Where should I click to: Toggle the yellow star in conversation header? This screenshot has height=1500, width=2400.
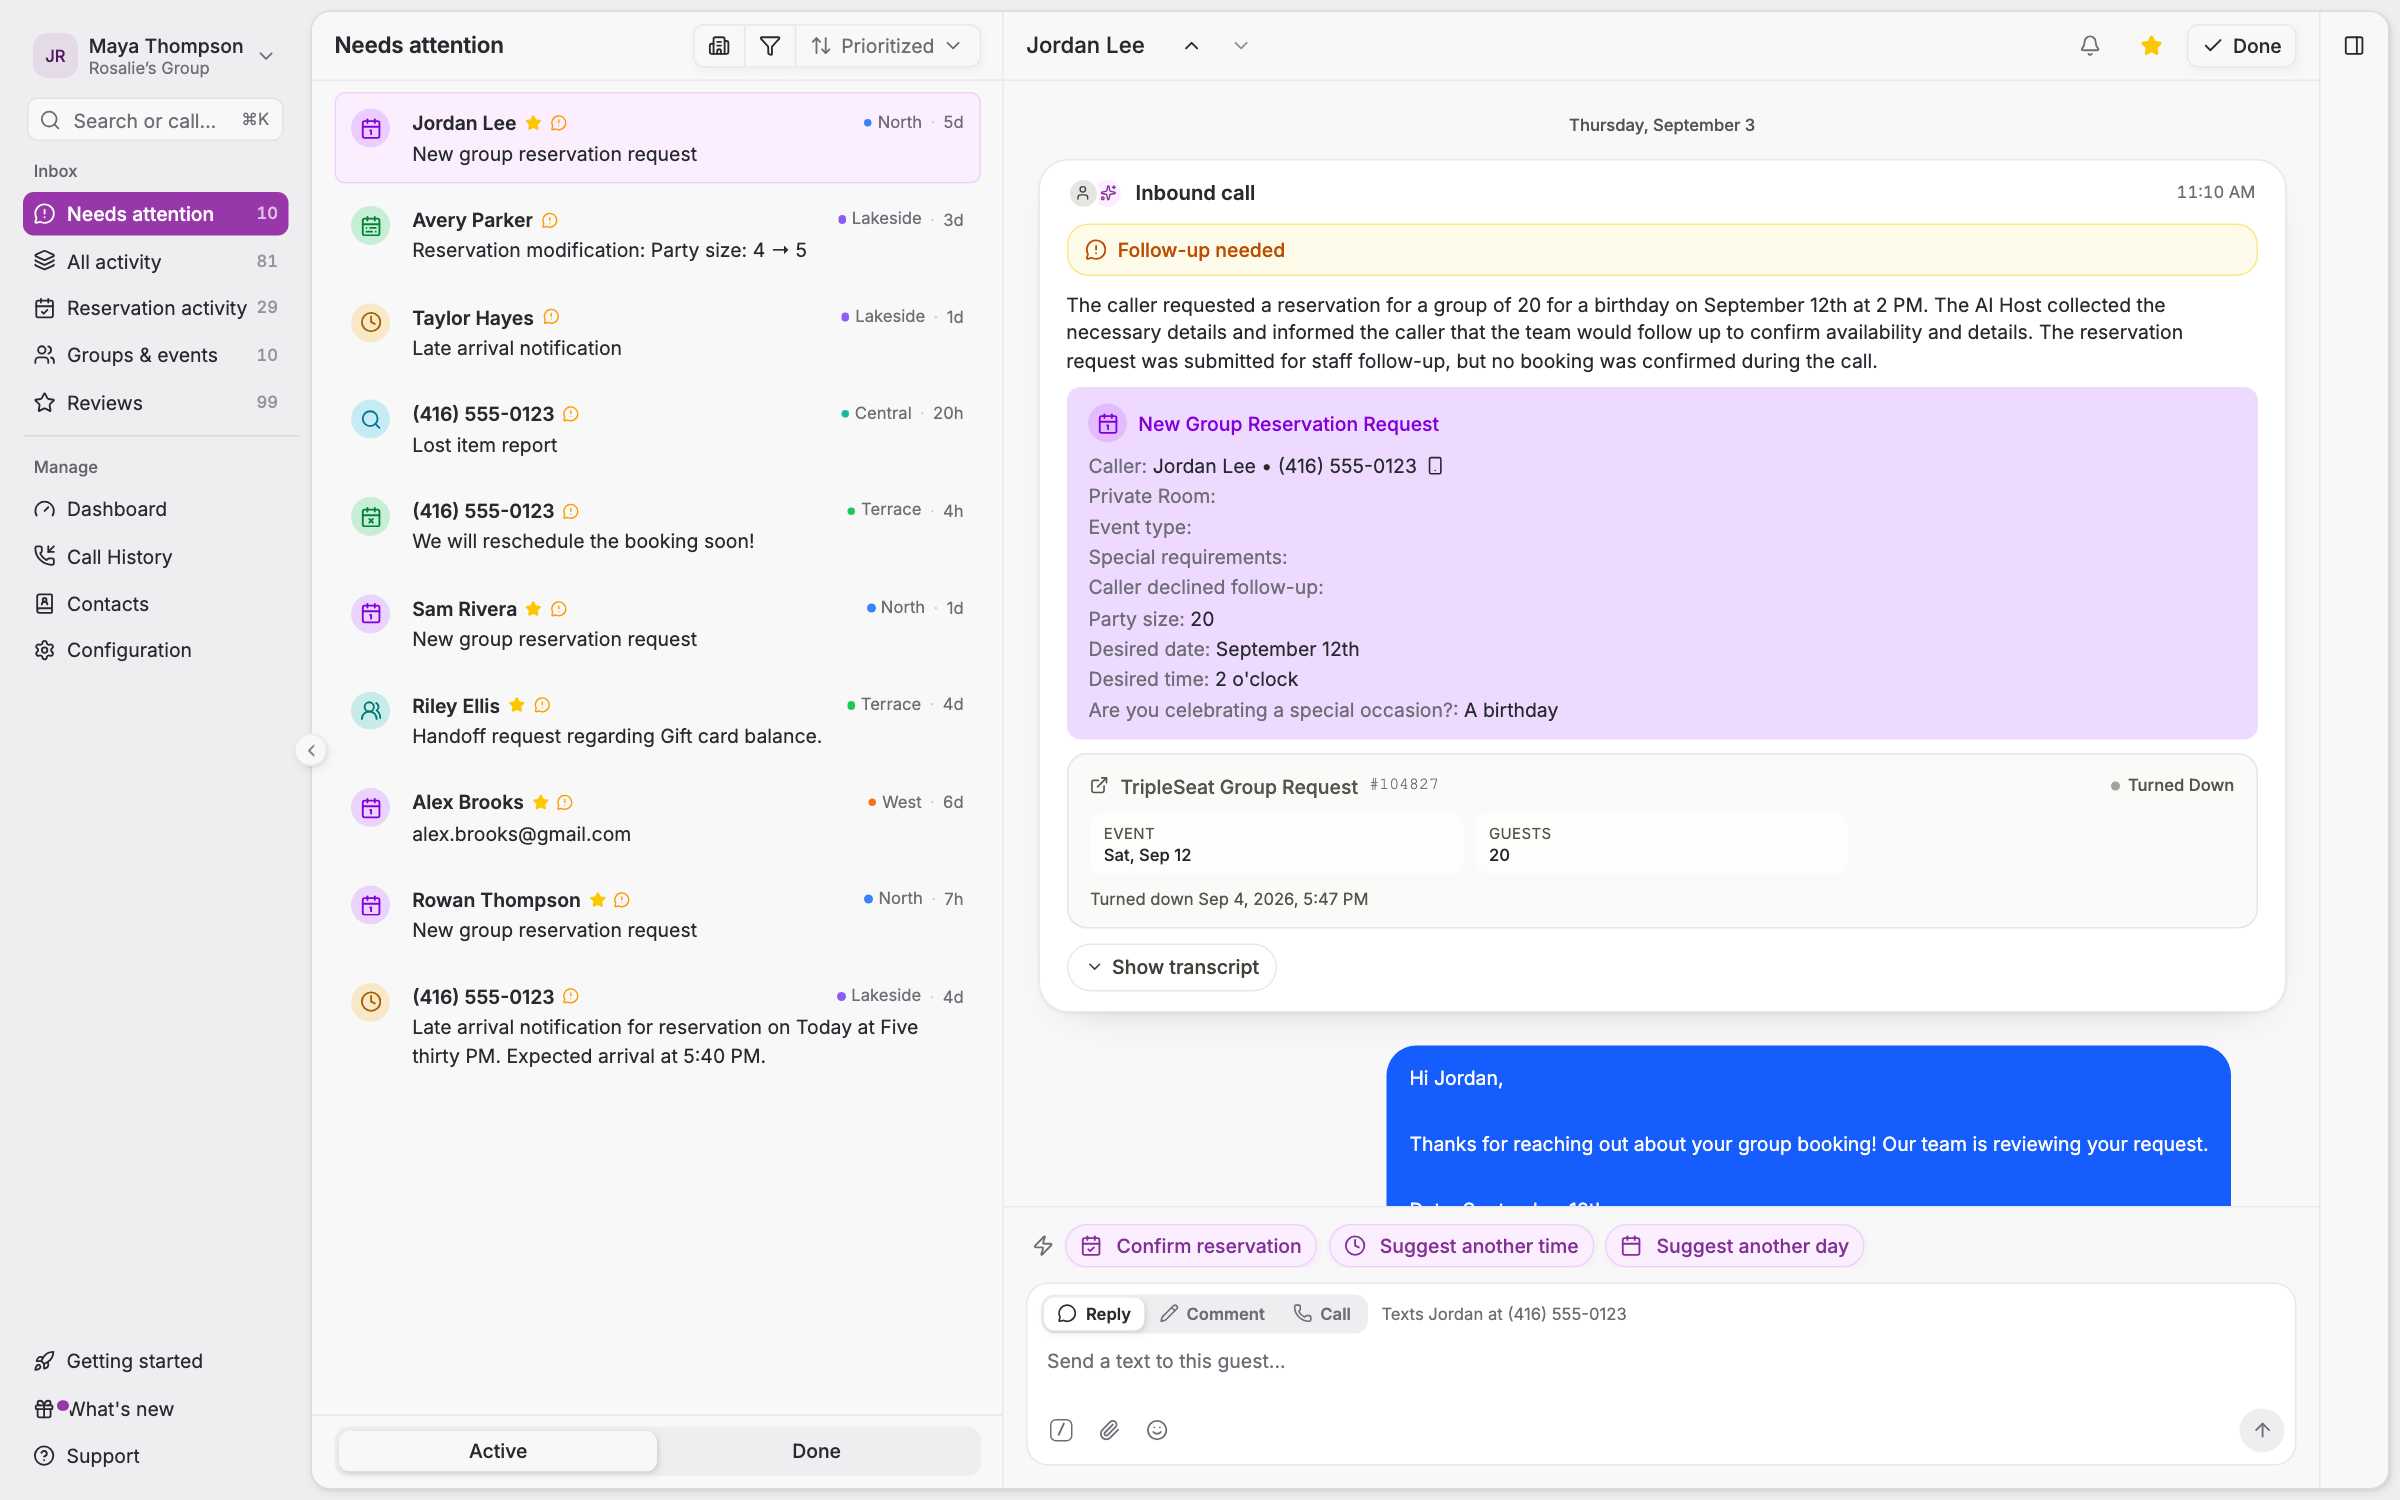[2151, 46]
